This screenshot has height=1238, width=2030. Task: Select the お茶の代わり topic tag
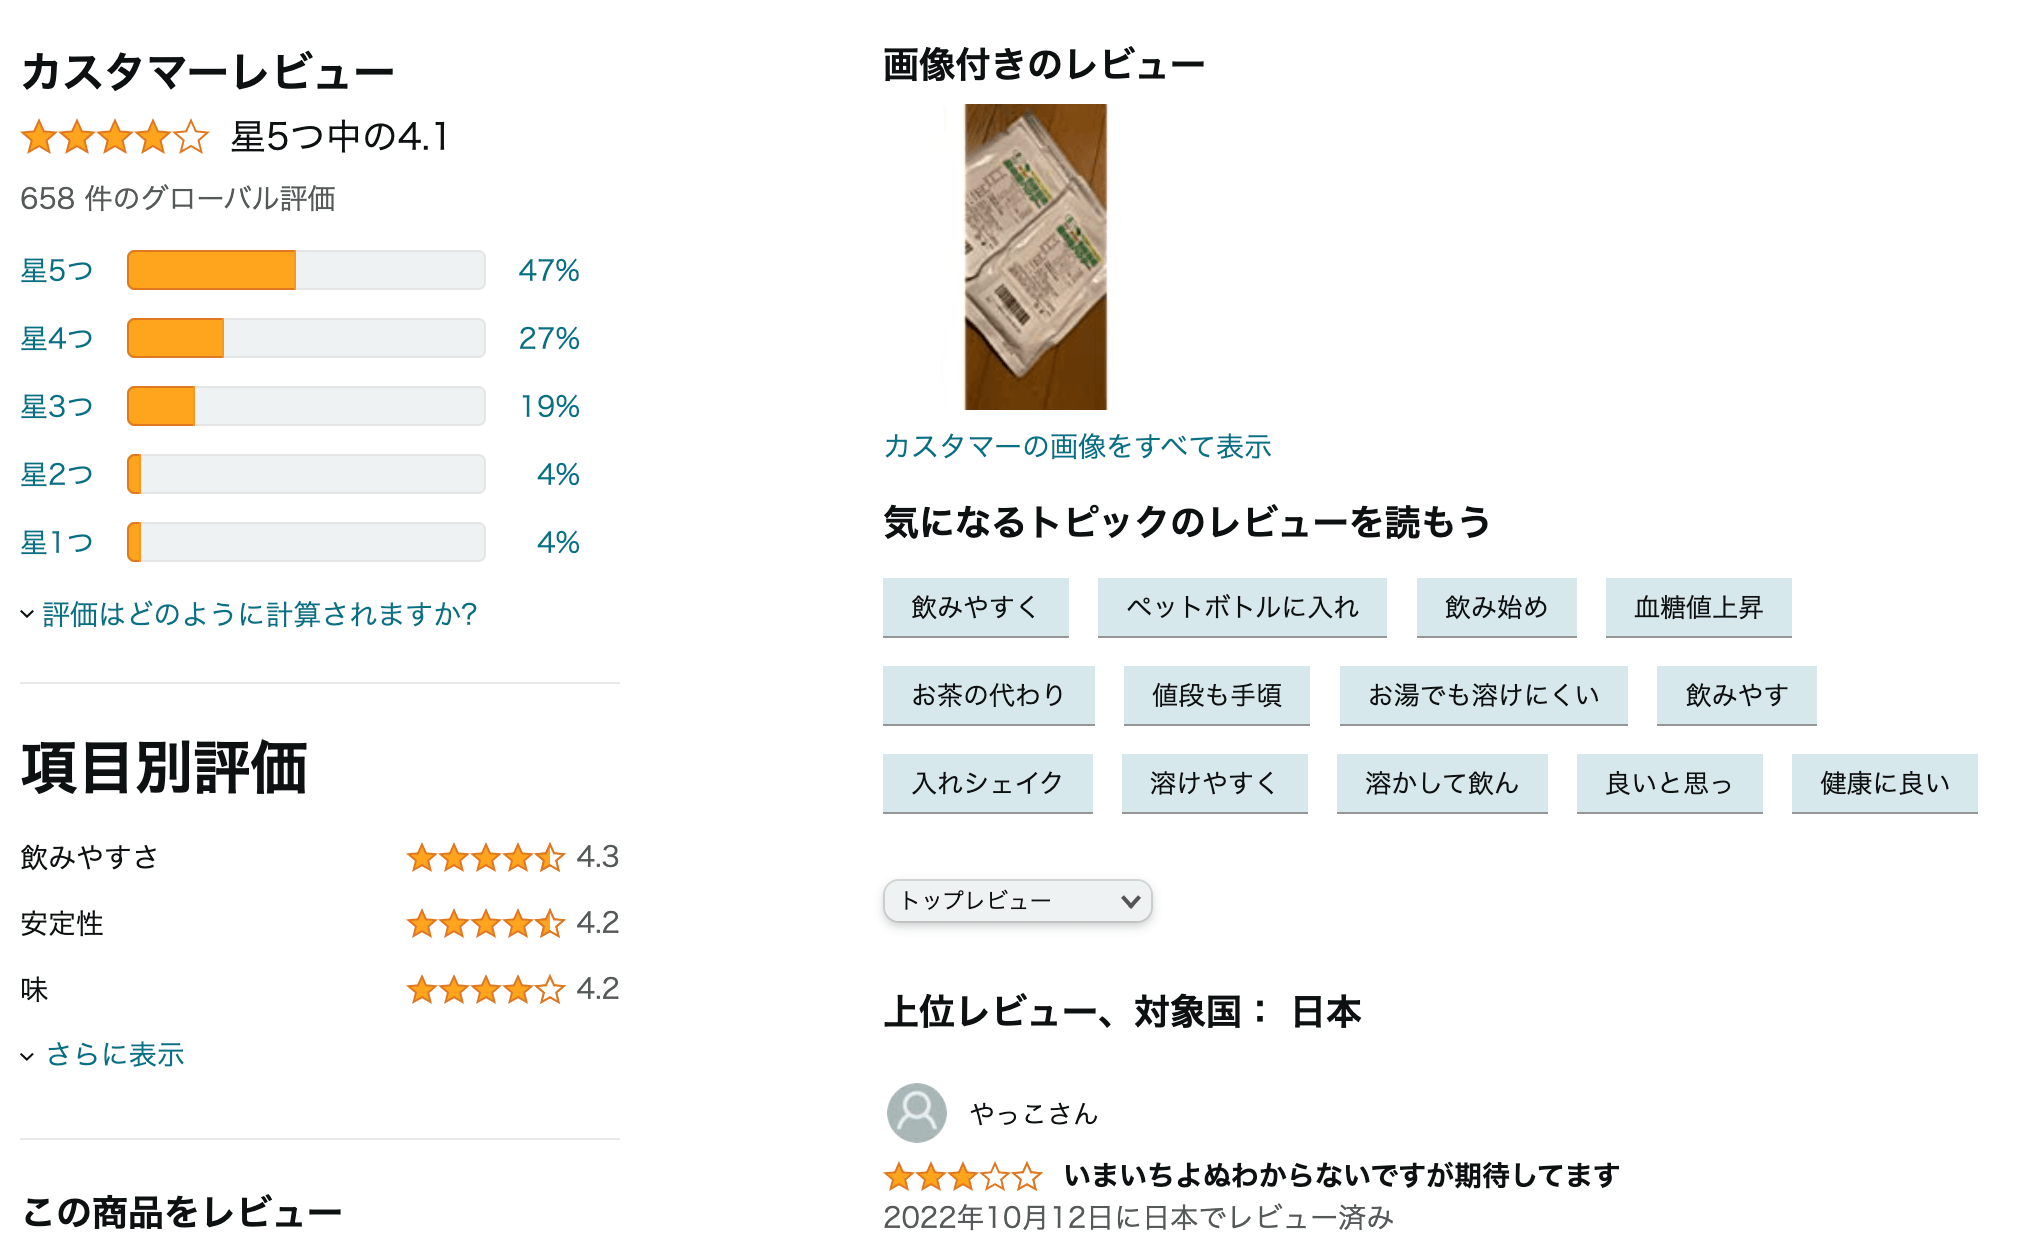pyautogui.click(x=989, y=695)
